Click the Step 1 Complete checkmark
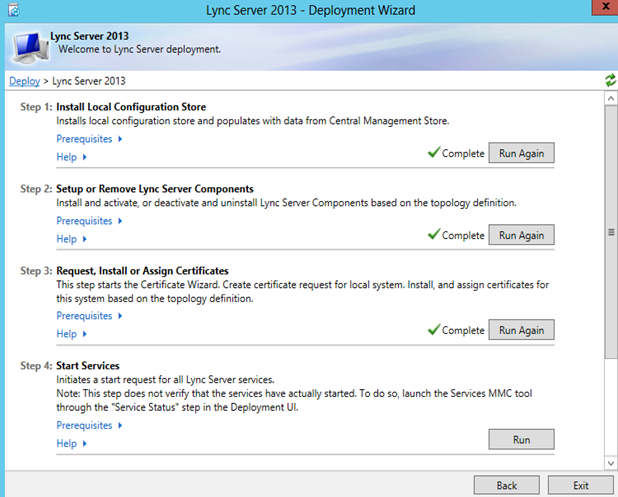The height and width of the screenshot is (497, 618). pos(434,152)
